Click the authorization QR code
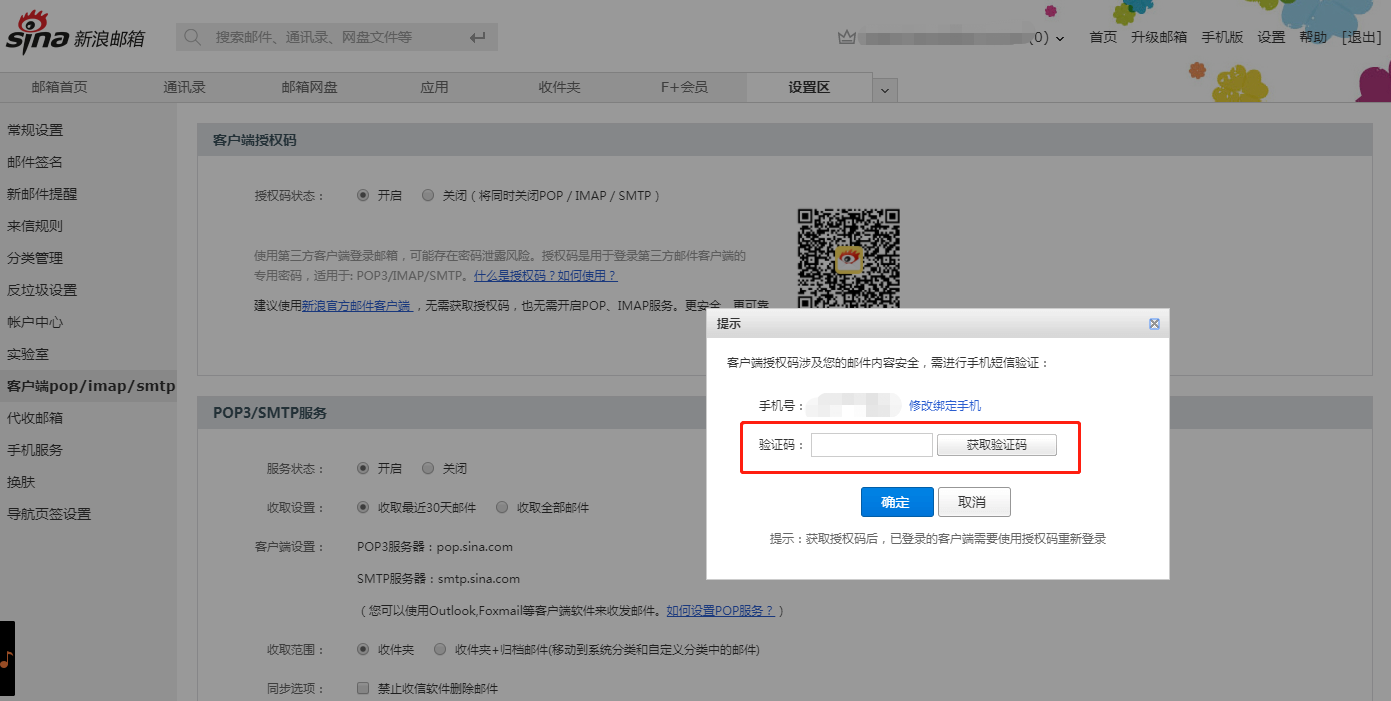The height and width of the screenshot is (701, 1391). point(849,258)
